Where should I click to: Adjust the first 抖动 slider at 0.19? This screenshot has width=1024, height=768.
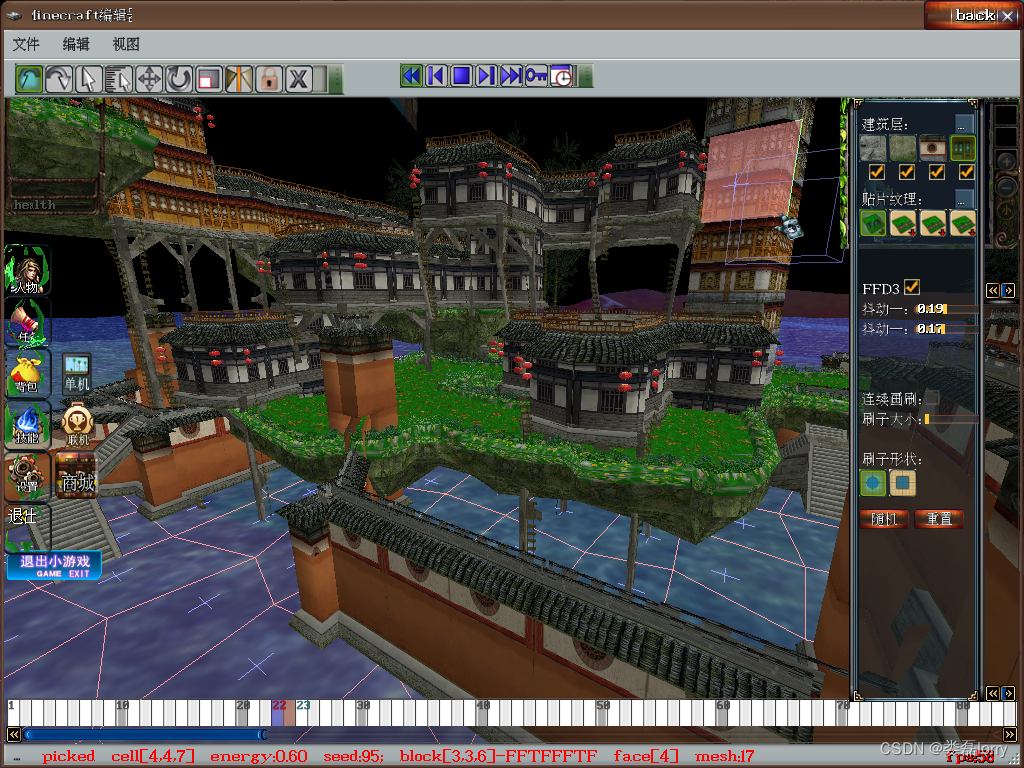[946, 309]
